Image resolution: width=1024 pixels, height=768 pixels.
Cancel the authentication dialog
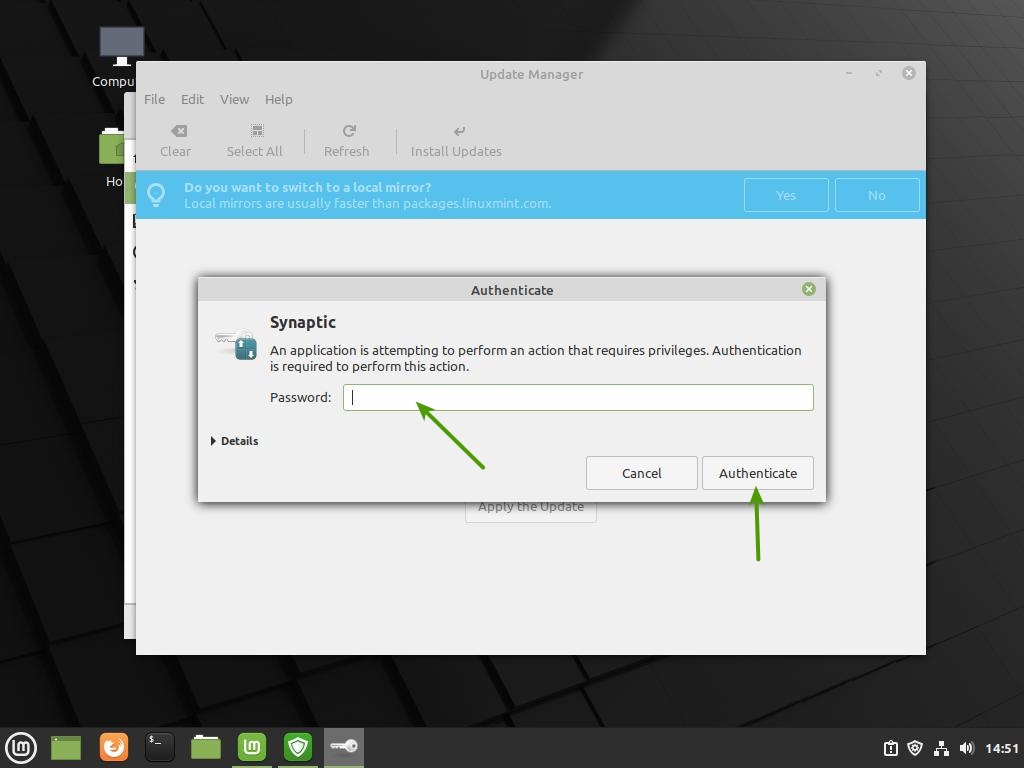click(x=641, y=473)
